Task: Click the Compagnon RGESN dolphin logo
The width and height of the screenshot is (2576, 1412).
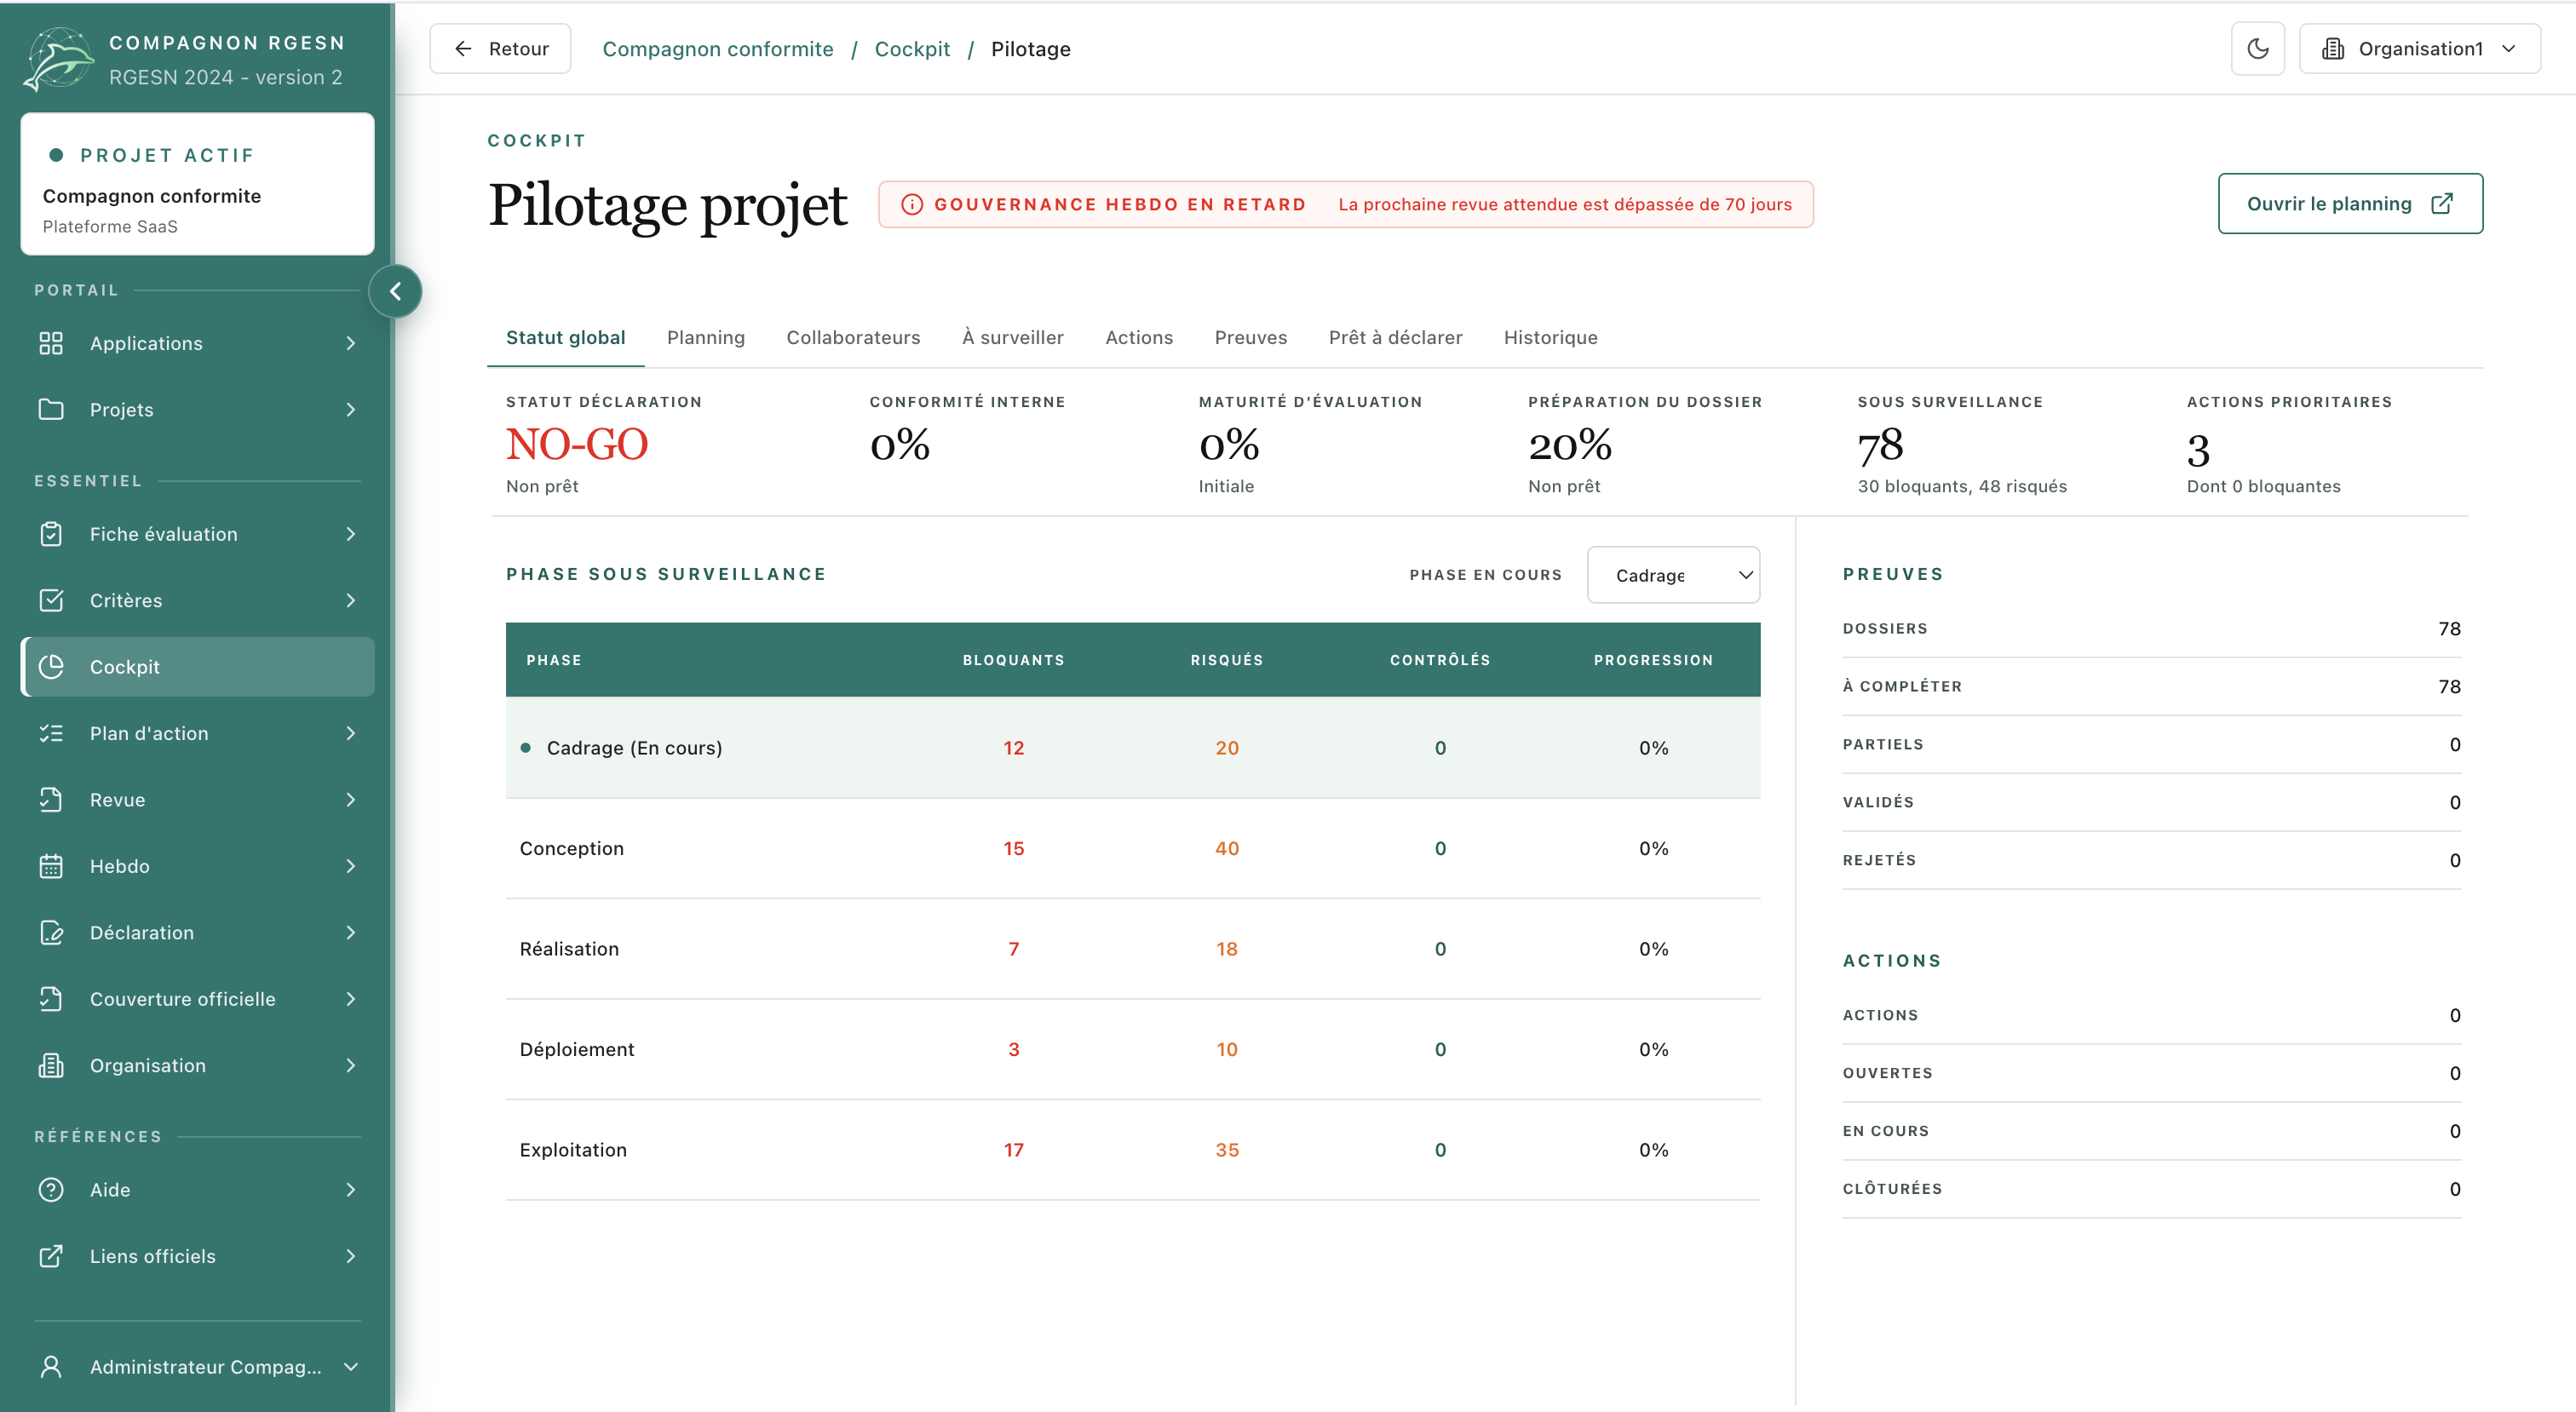Action: (x=59, y=59)
